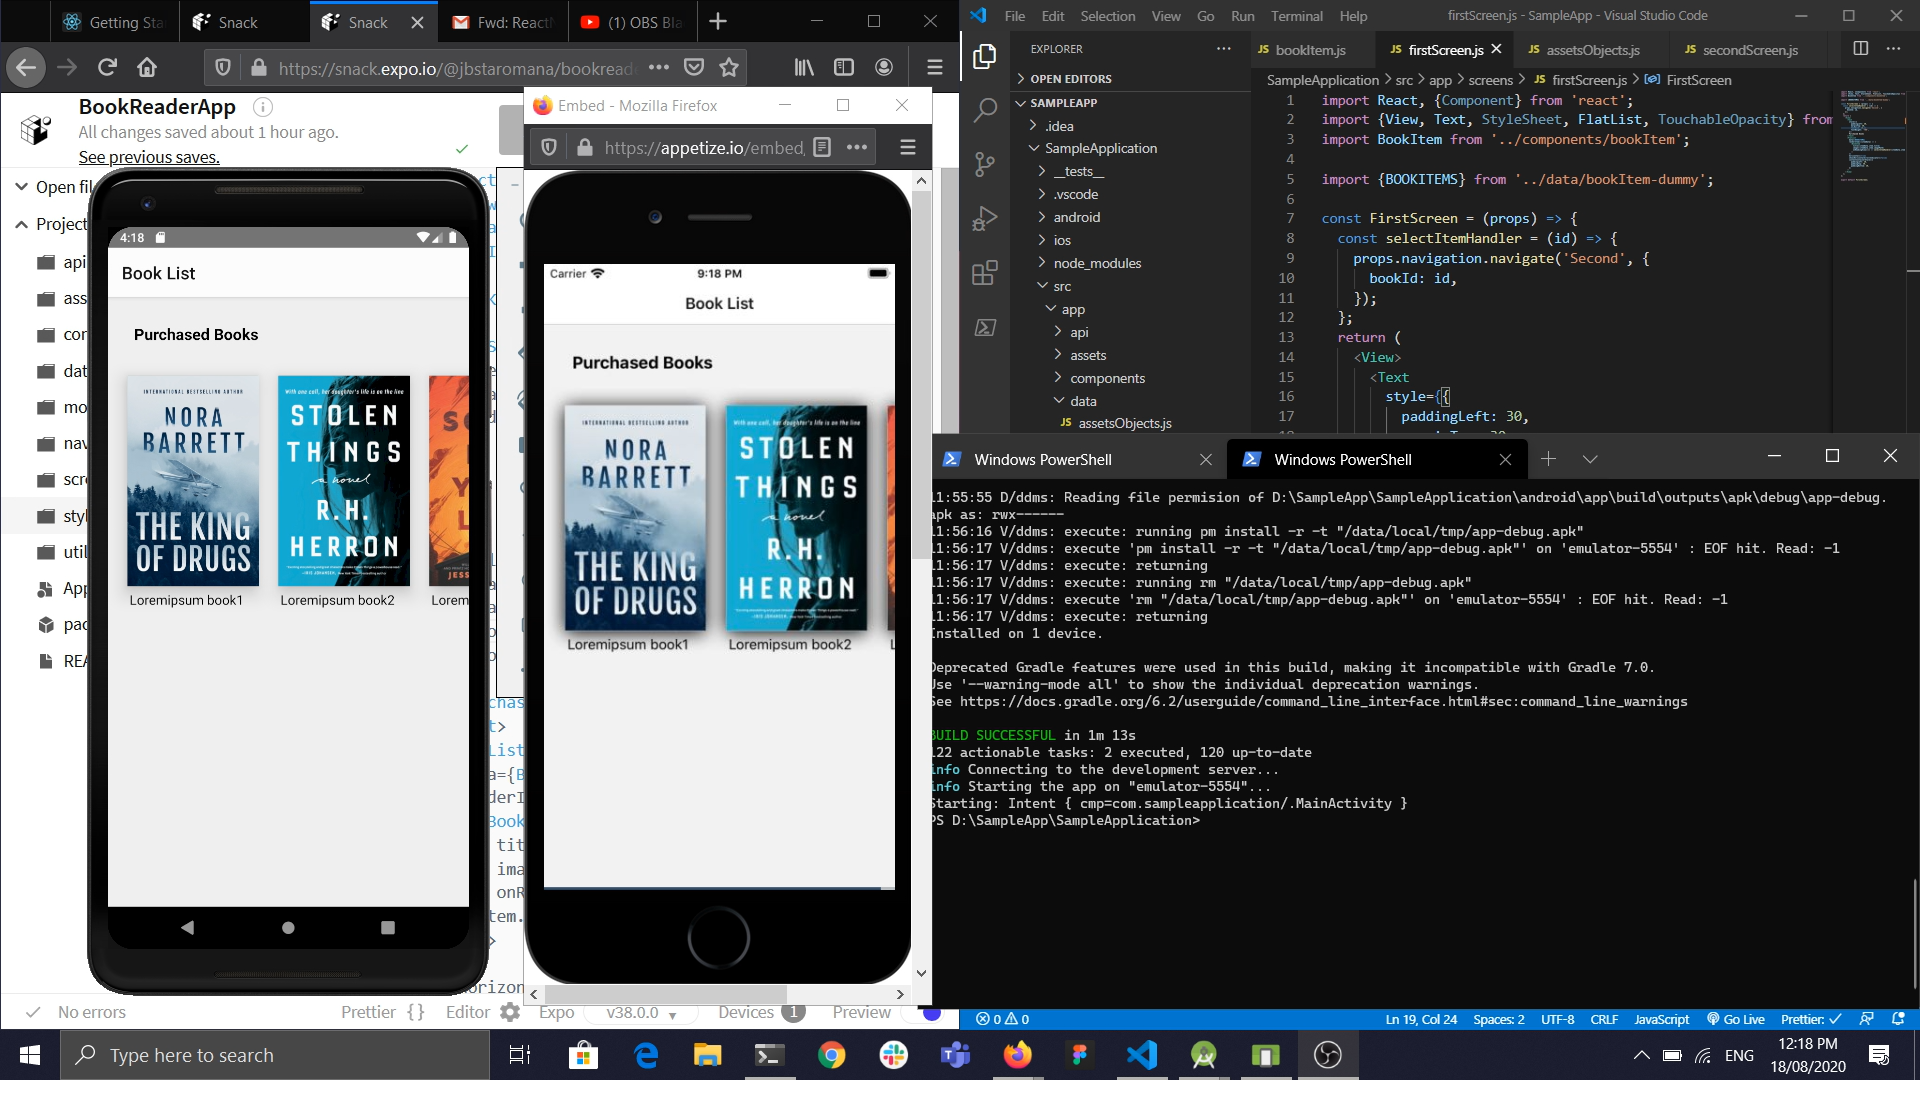Toggle reader view in the Embed window
This screenshot has width=1920, height=1108.
[822, 147]
